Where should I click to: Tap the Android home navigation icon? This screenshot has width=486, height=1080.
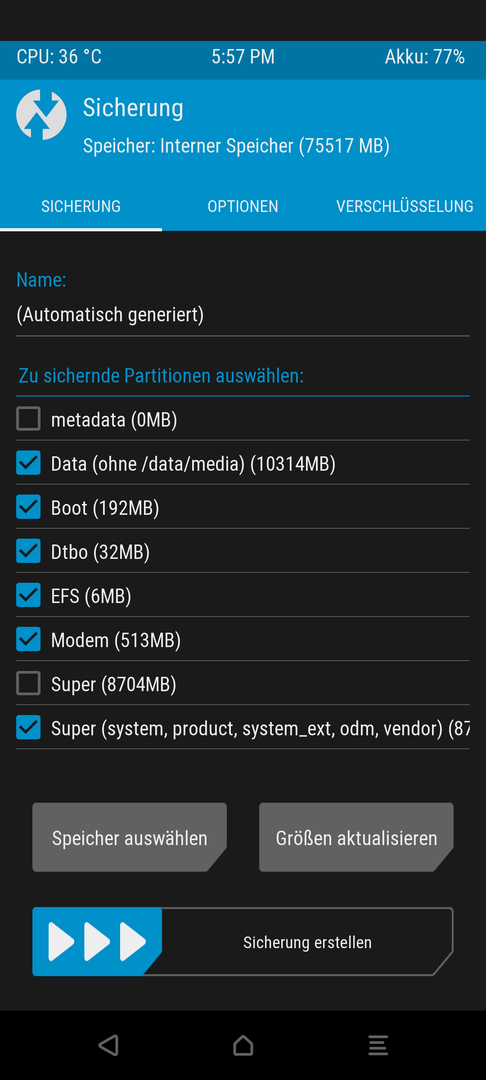[x=243, y=1045]
